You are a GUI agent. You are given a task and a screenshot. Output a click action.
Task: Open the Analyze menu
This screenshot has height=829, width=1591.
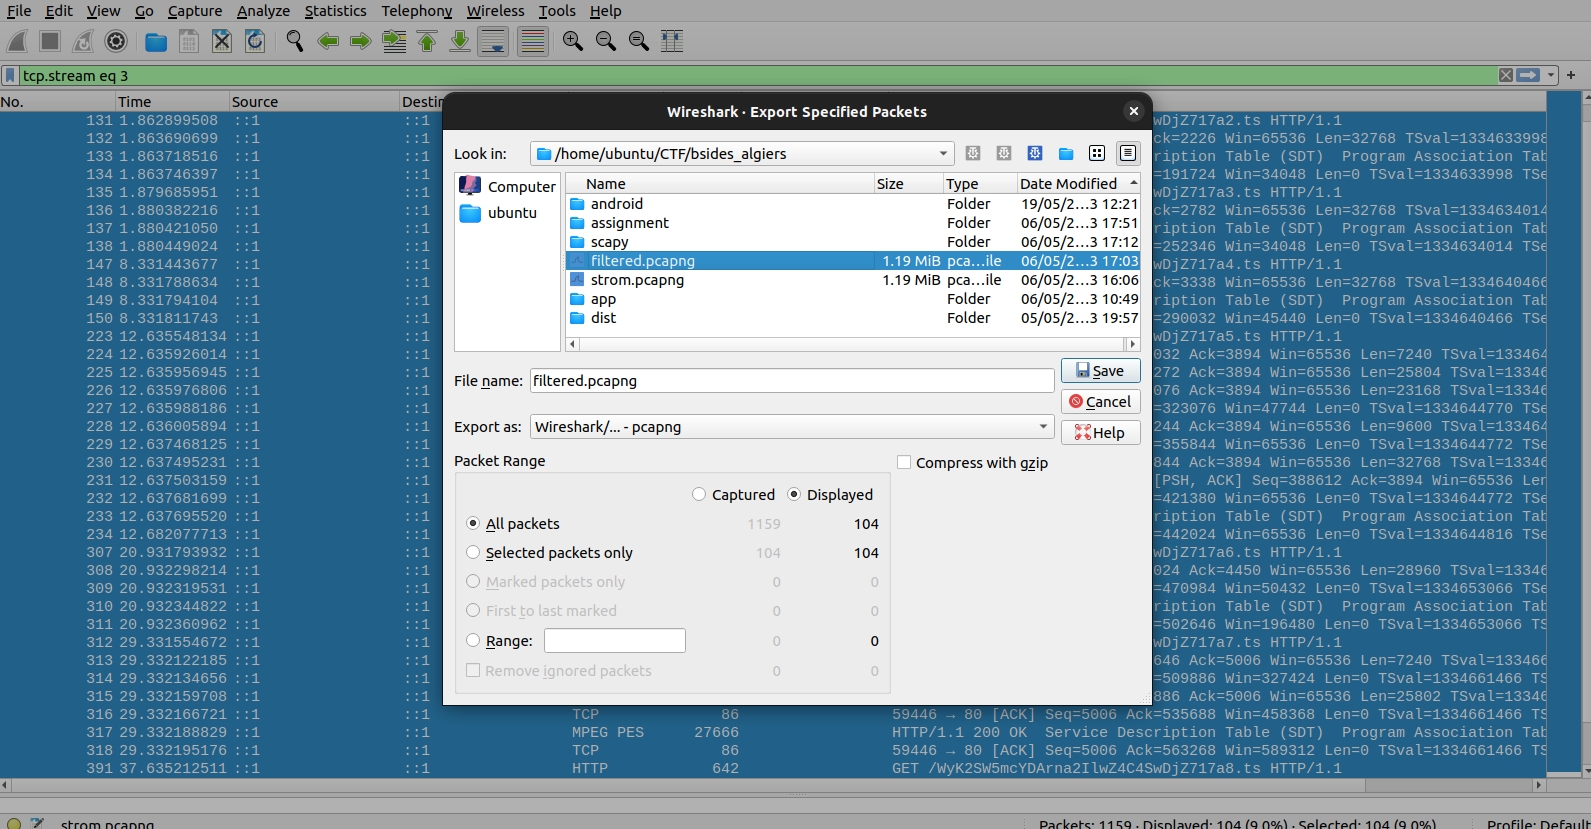coord(263,11)
